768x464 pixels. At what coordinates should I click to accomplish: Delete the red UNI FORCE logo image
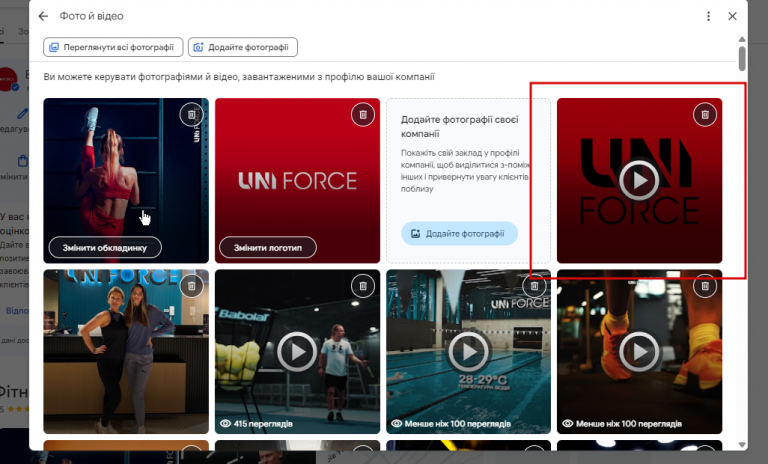pyautogui.click(x=363, y=115)
